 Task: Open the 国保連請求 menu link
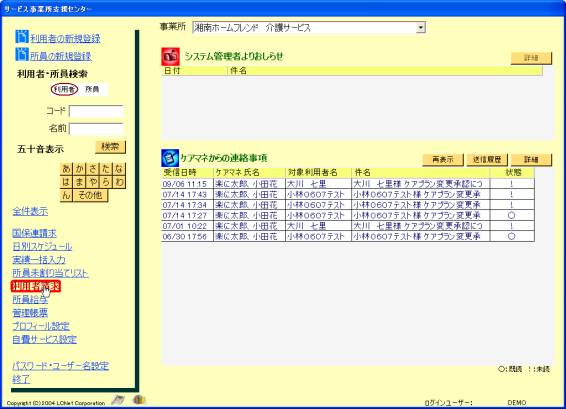coord(34,233)
